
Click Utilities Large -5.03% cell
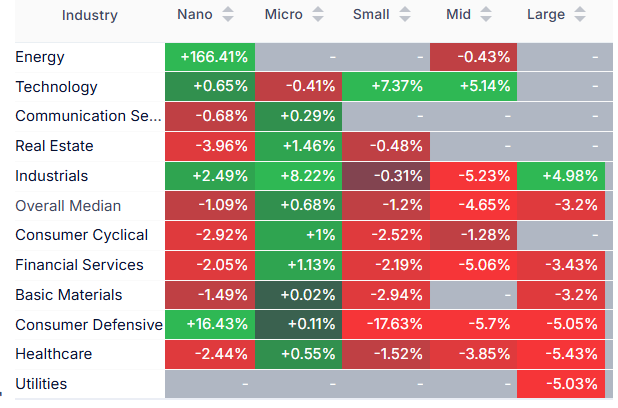562,384
